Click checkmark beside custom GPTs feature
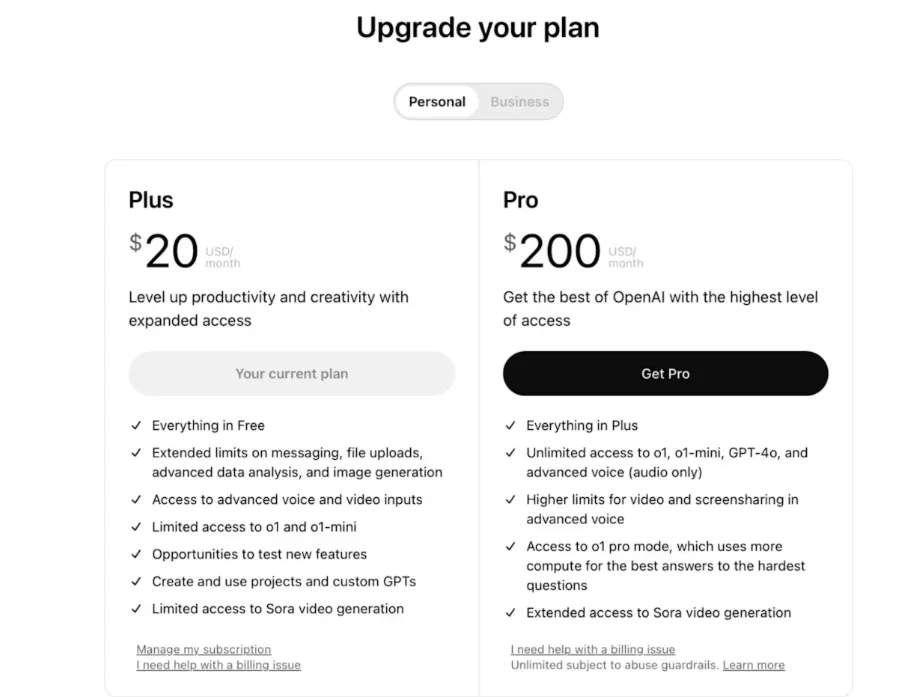Screen dimensions: 906x697 136,581
